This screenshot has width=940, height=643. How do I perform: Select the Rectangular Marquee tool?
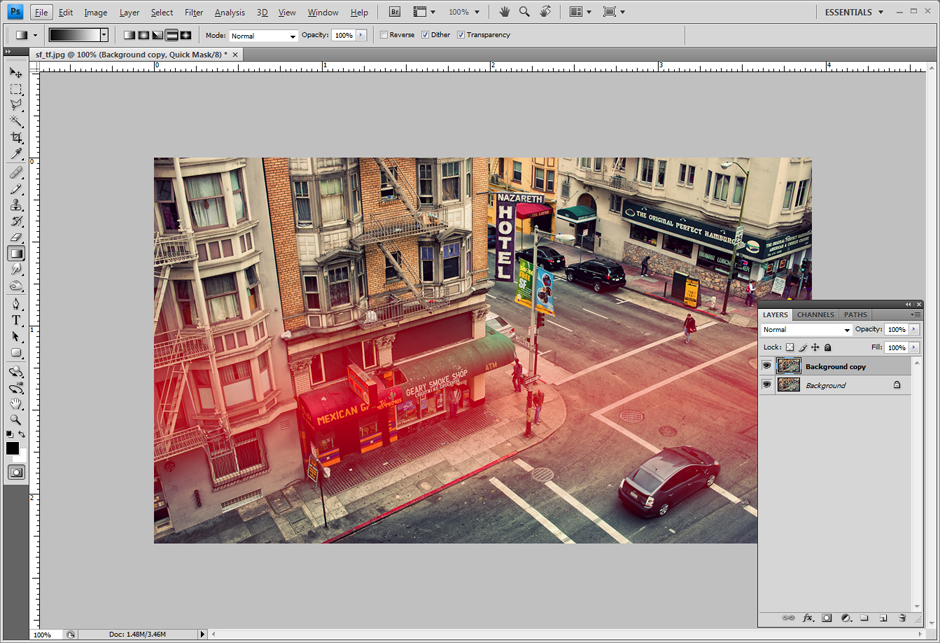pos(16,89)
